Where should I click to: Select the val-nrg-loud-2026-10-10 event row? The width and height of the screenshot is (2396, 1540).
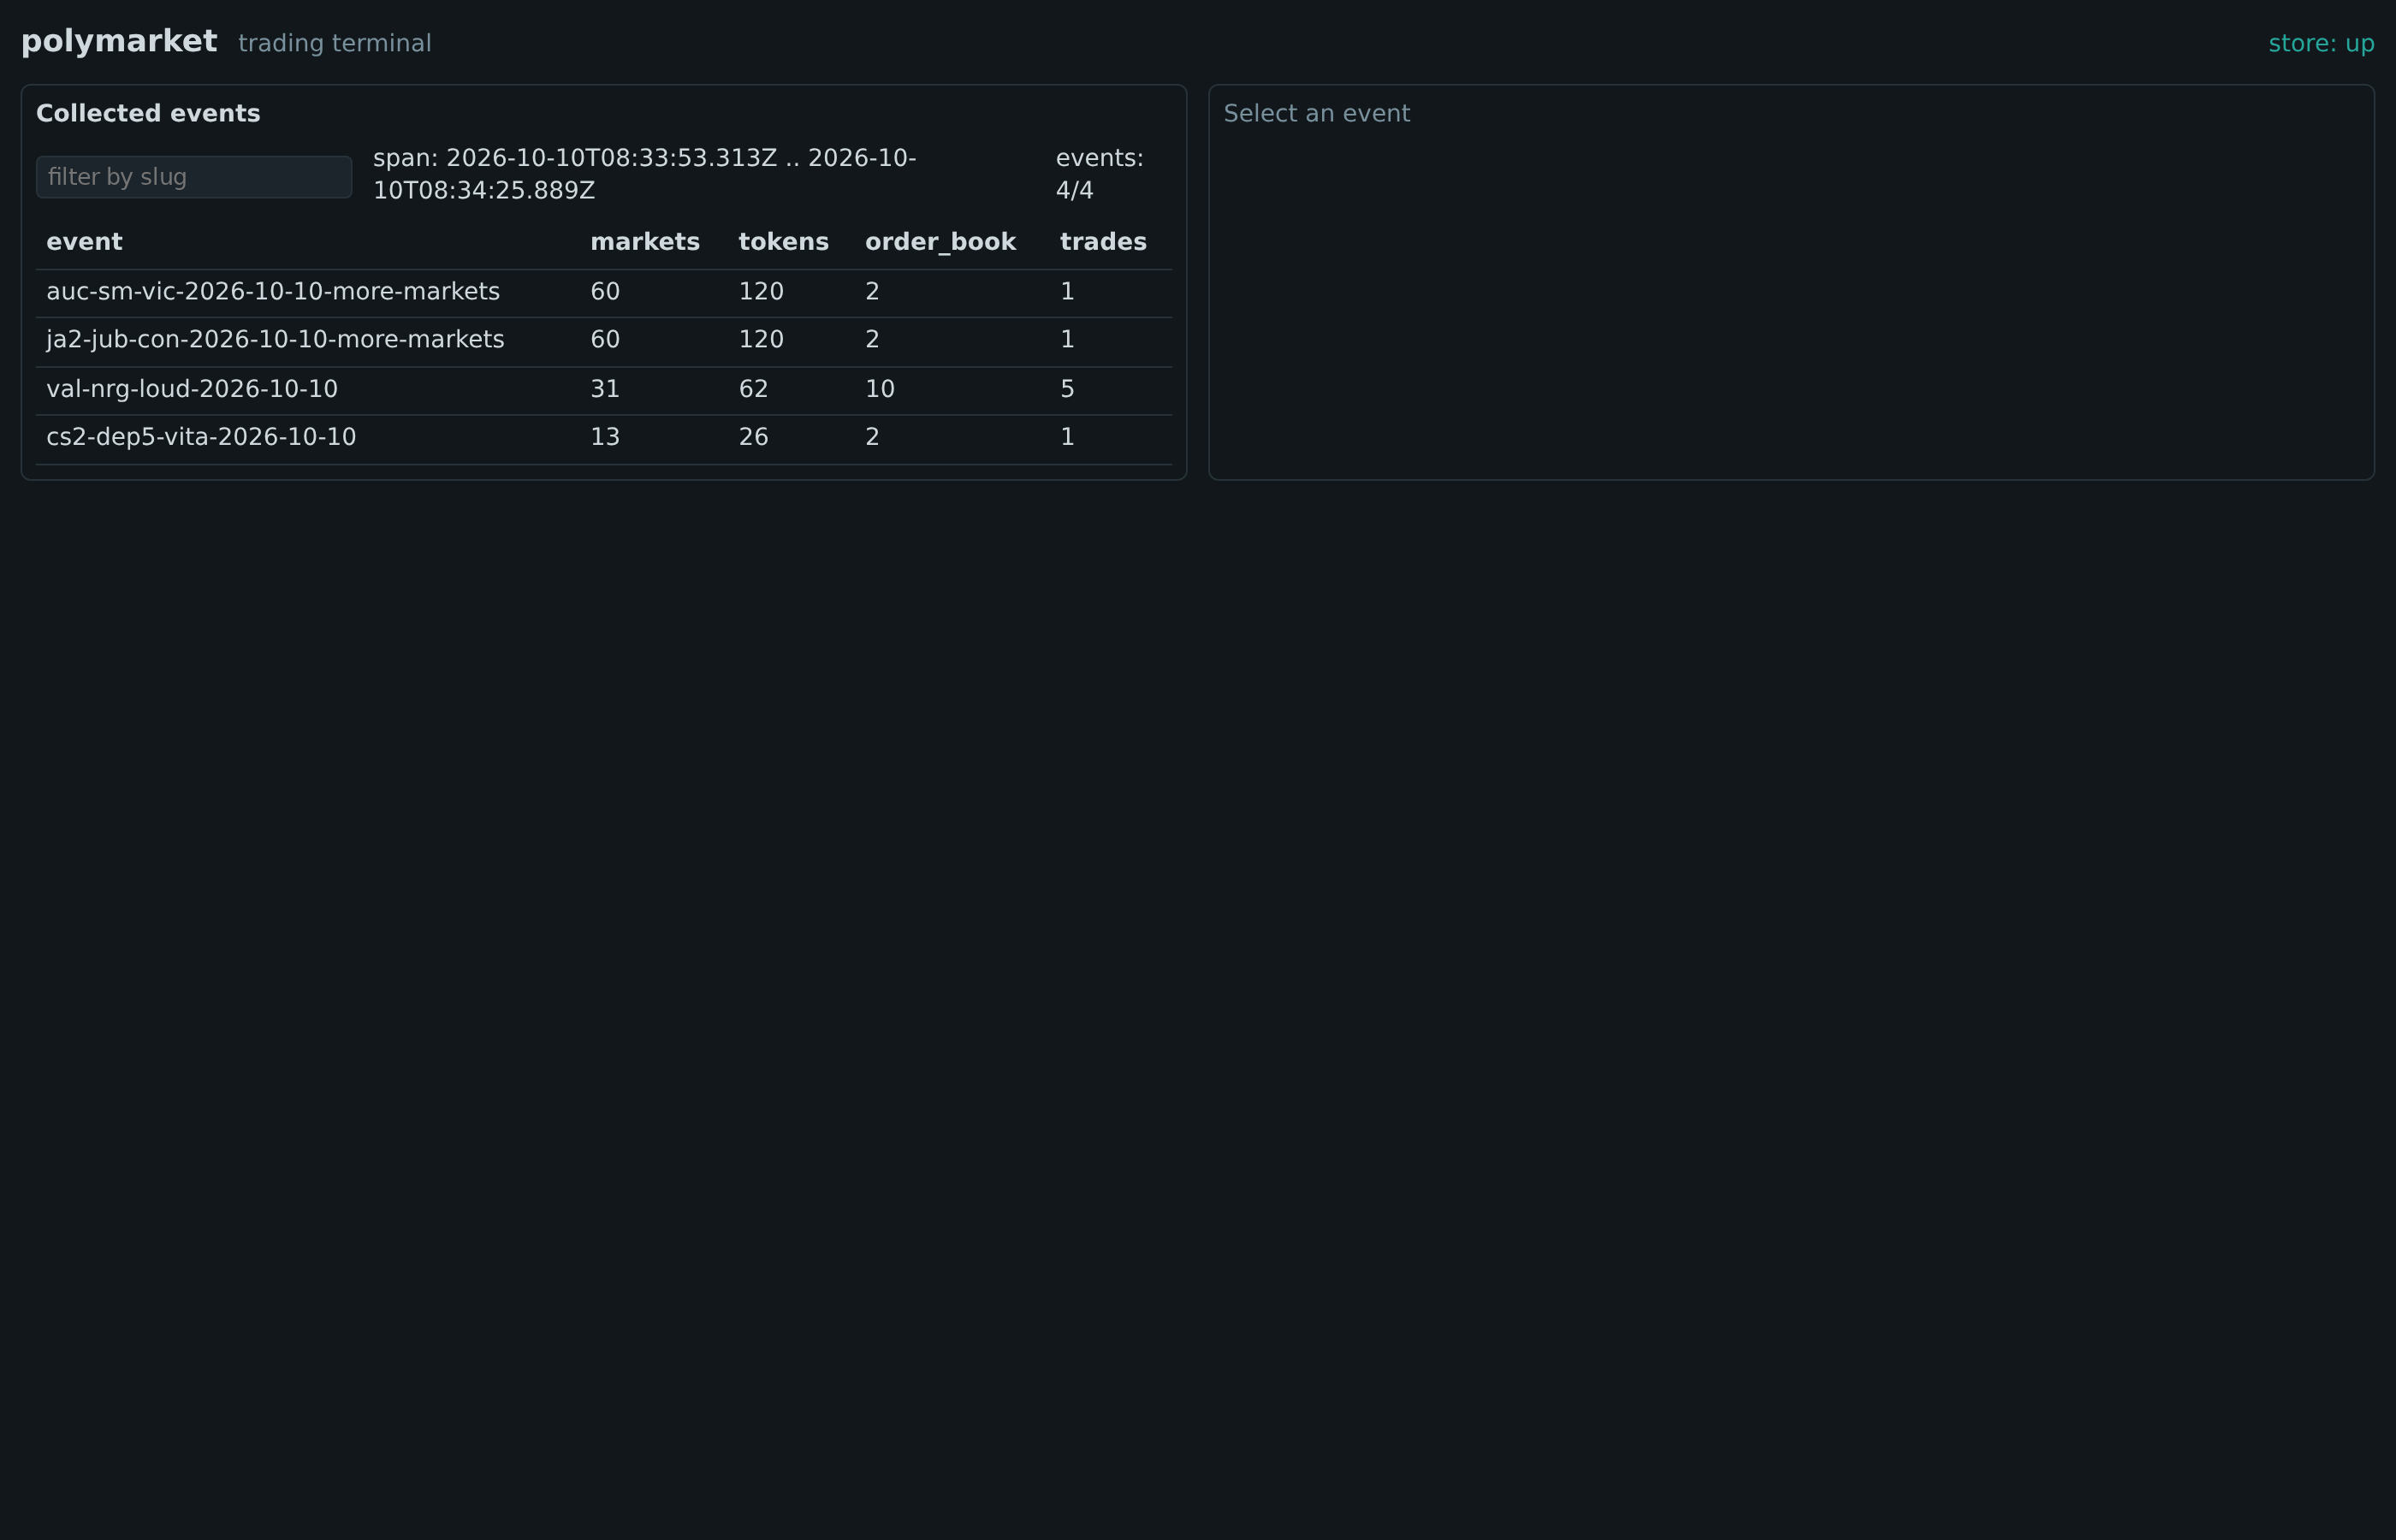point(604,390)
